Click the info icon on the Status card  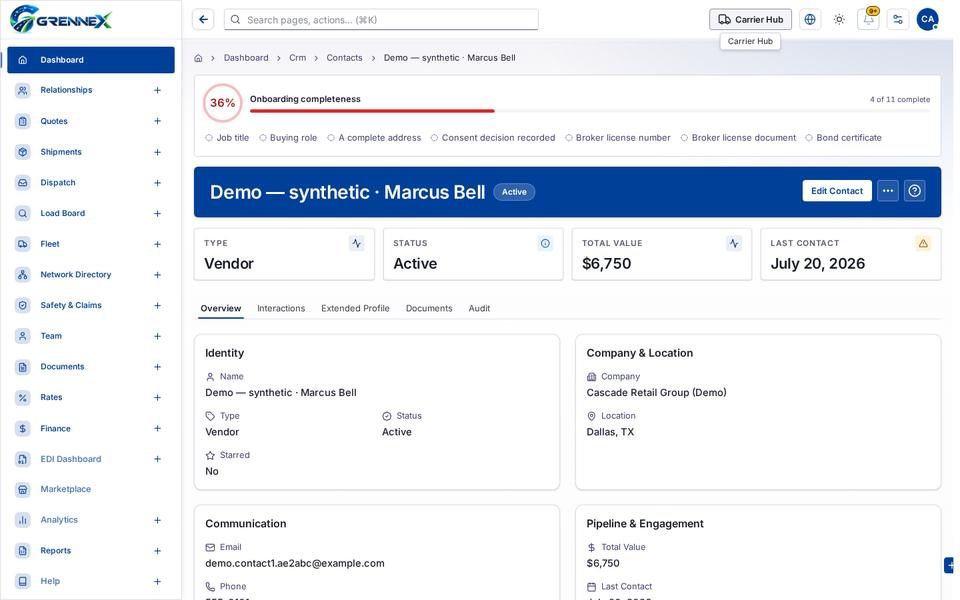pos(545,244)
